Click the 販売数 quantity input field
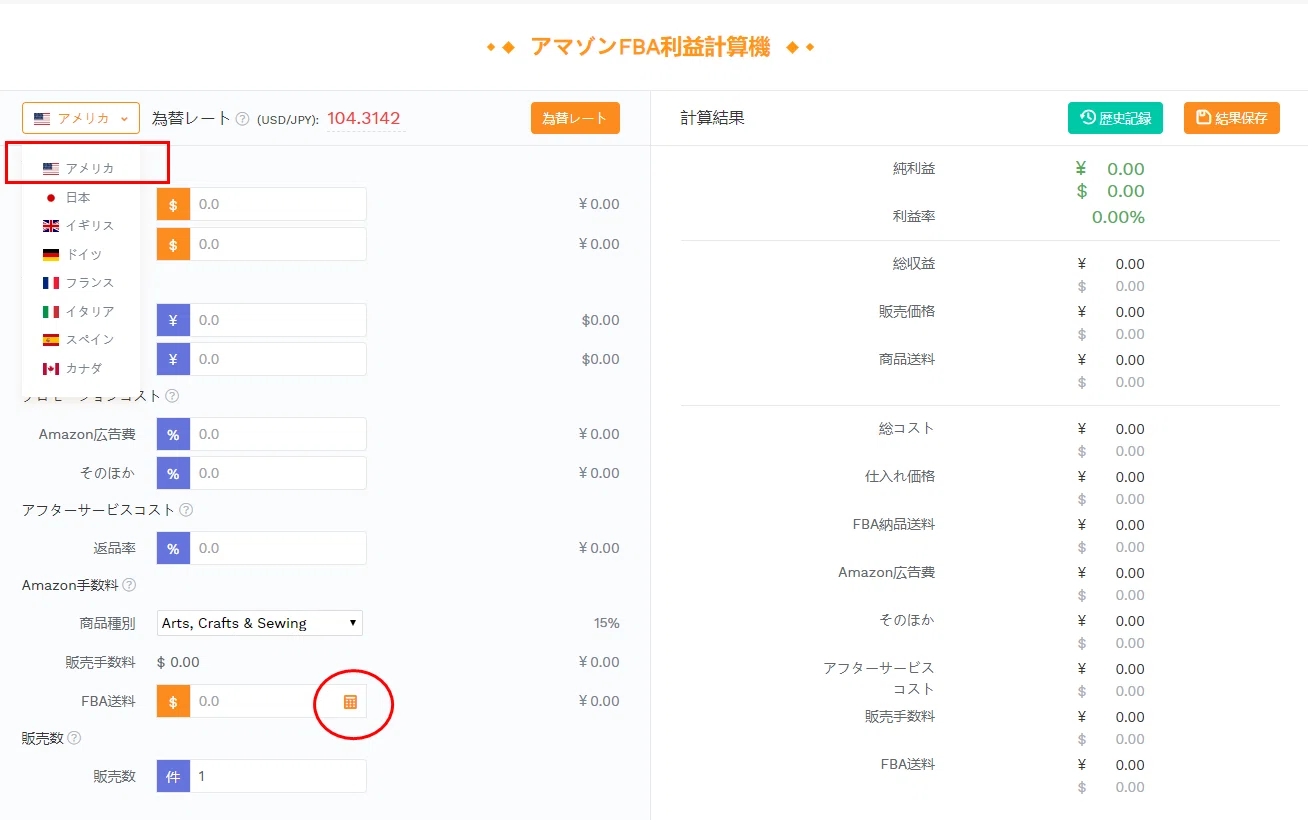1308x820 pixels. [x=278, y=776]
